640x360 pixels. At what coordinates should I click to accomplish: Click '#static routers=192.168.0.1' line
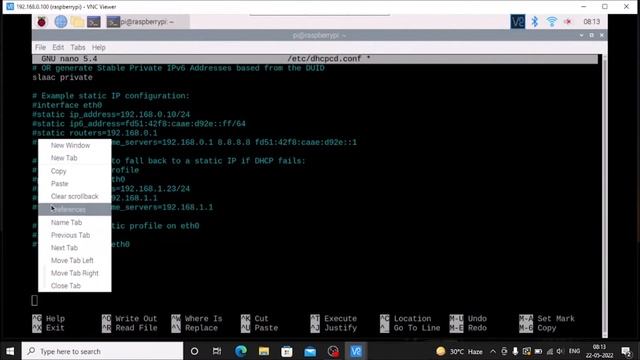(x=95, y=133)
